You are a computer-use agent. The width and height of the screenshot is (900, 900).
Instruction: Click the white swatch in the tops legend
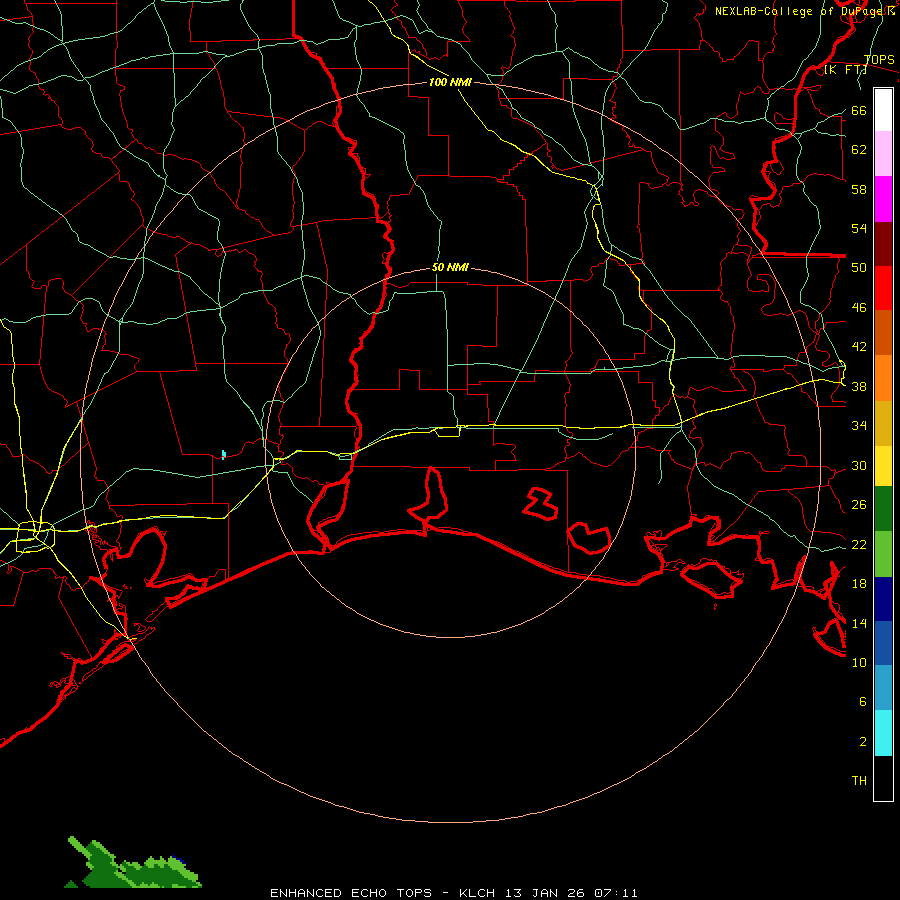pyautogui.click(x=883, y=110)
